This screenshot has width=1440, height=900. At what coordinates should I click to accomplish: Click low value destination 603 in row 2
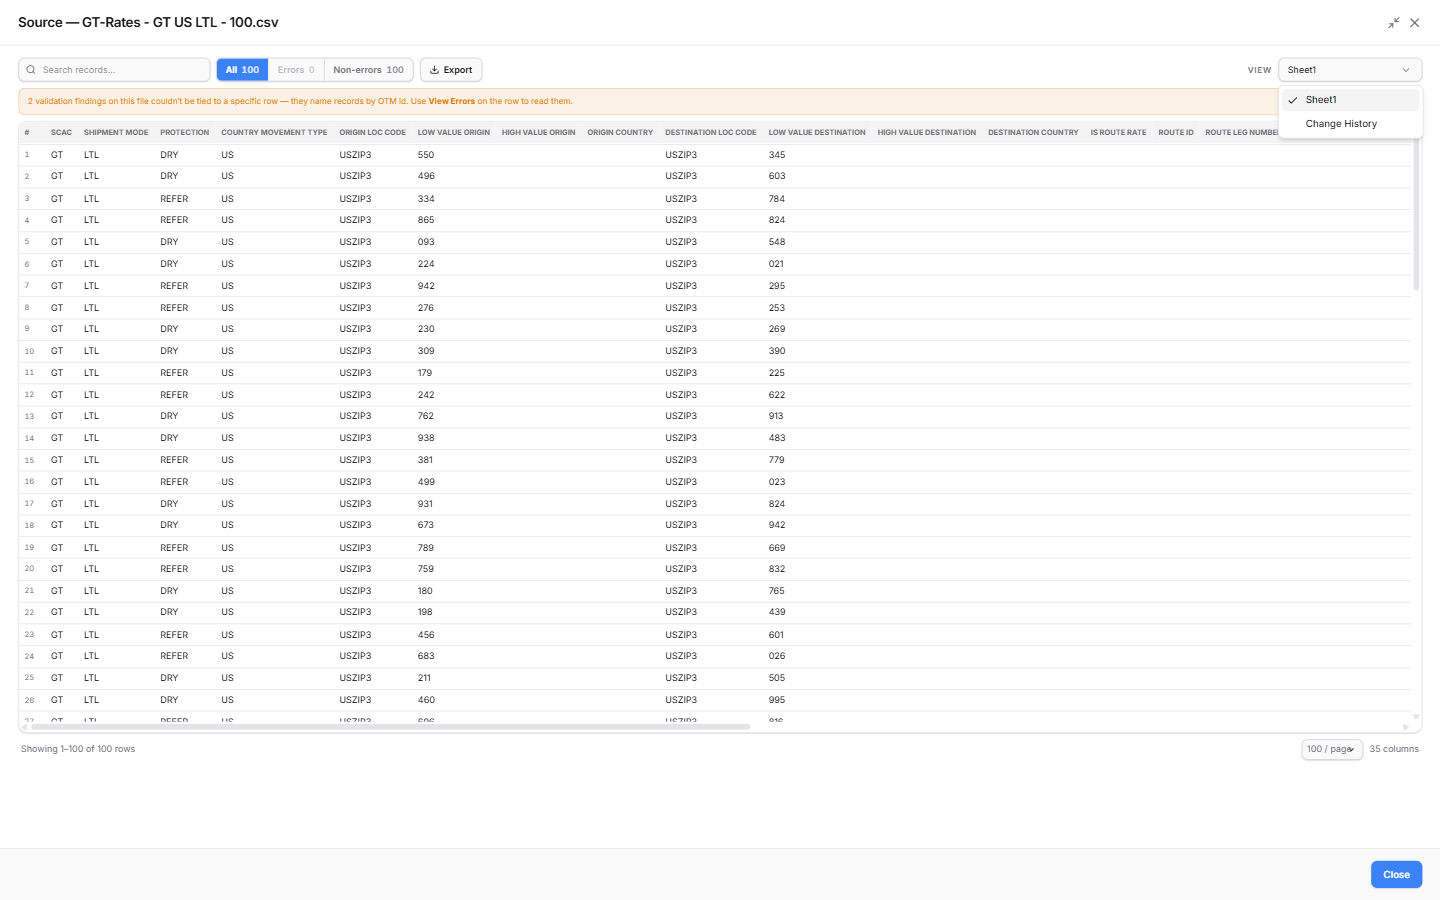tap(777, 176)
